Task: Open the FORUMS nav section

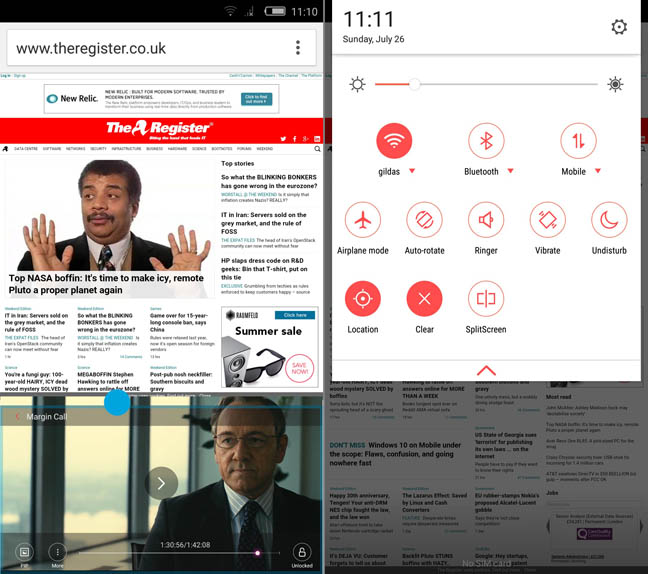Action: [244, 149]
